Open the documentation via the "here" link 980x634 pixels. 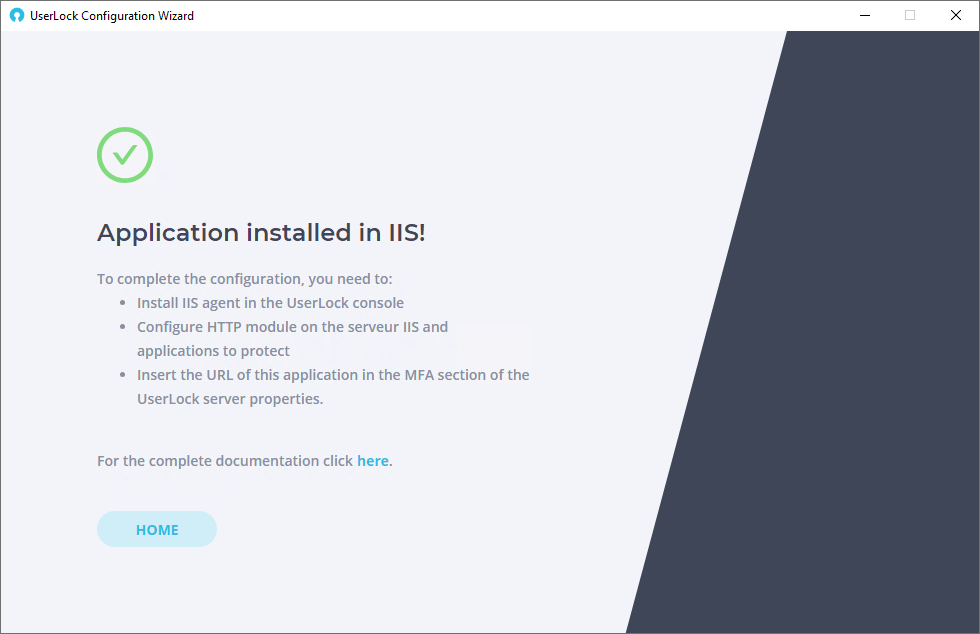(373, 461)
